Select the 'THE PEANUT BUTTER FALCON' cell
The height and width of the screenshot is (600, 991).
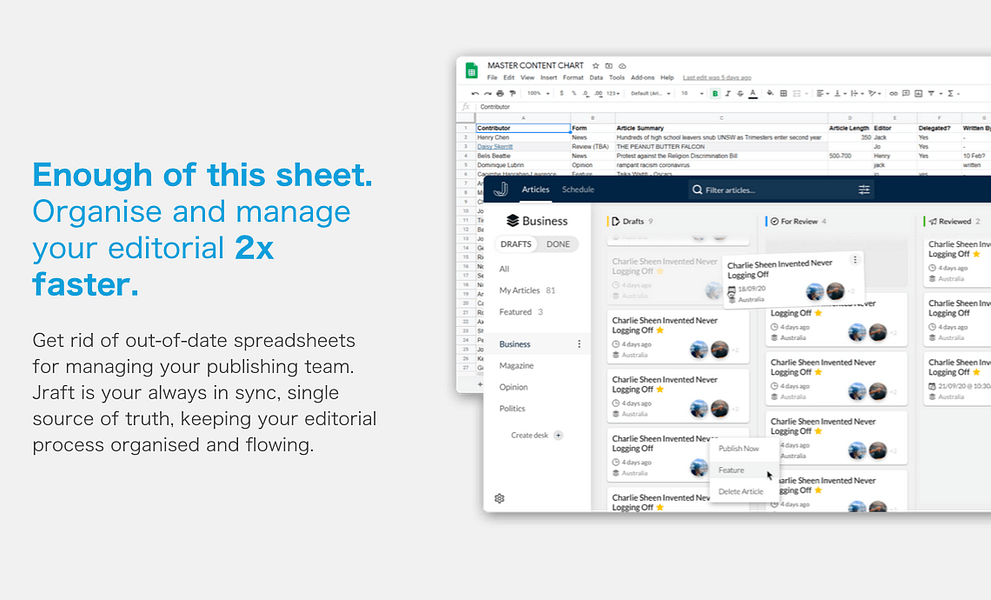tap(721, 147)
